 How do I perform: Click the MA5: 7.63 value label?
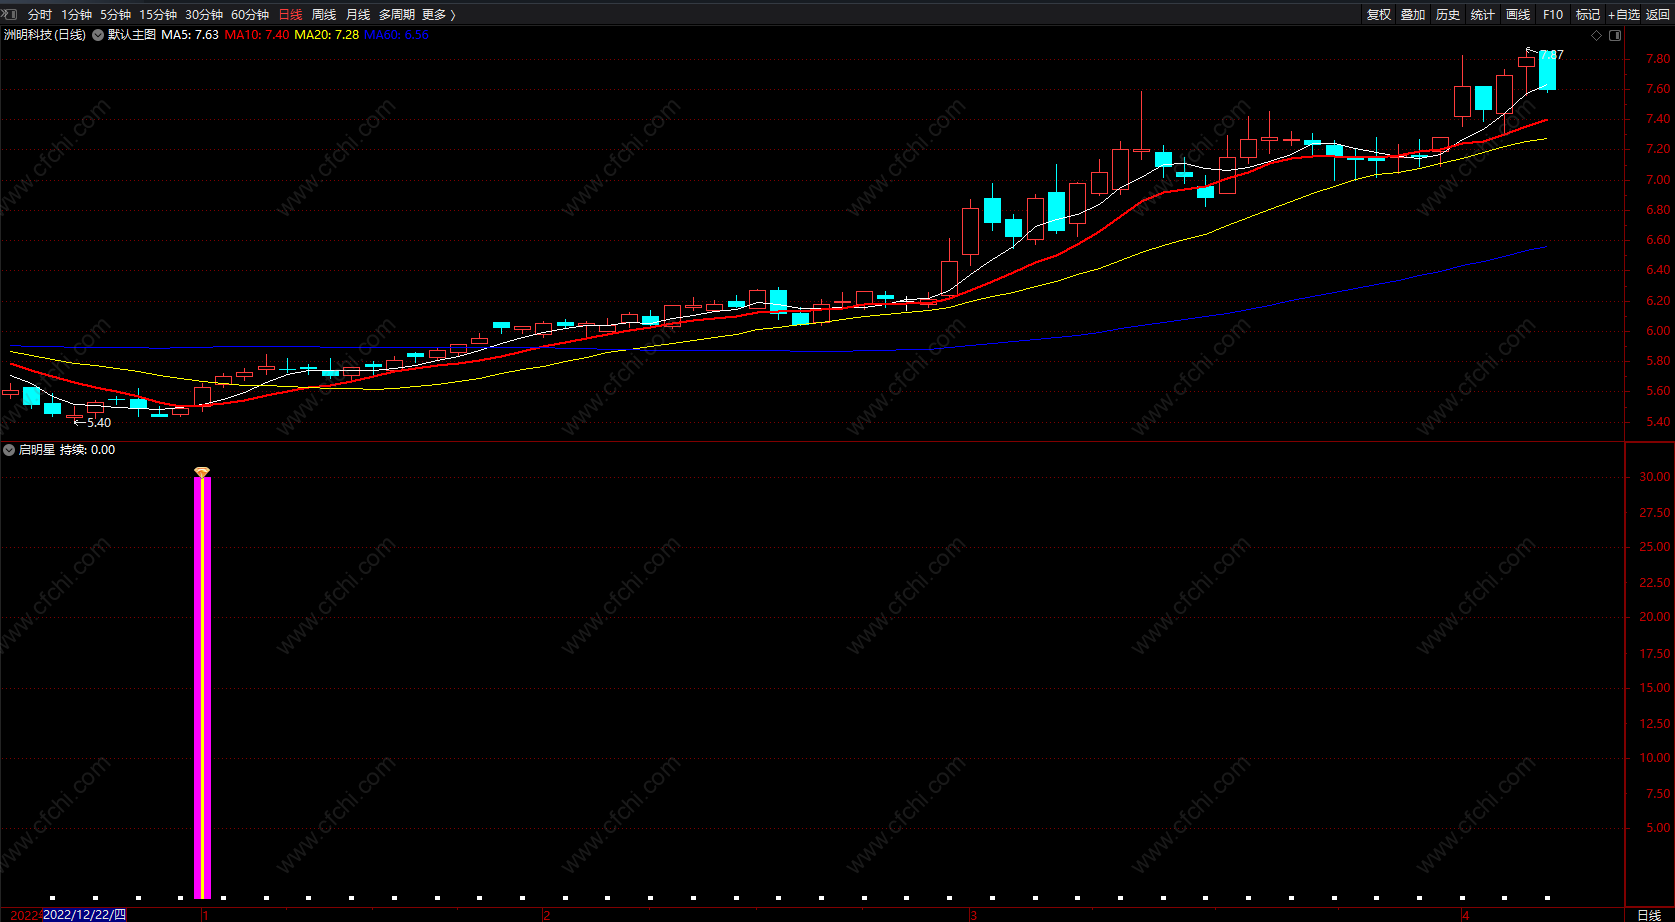(190, 35)
